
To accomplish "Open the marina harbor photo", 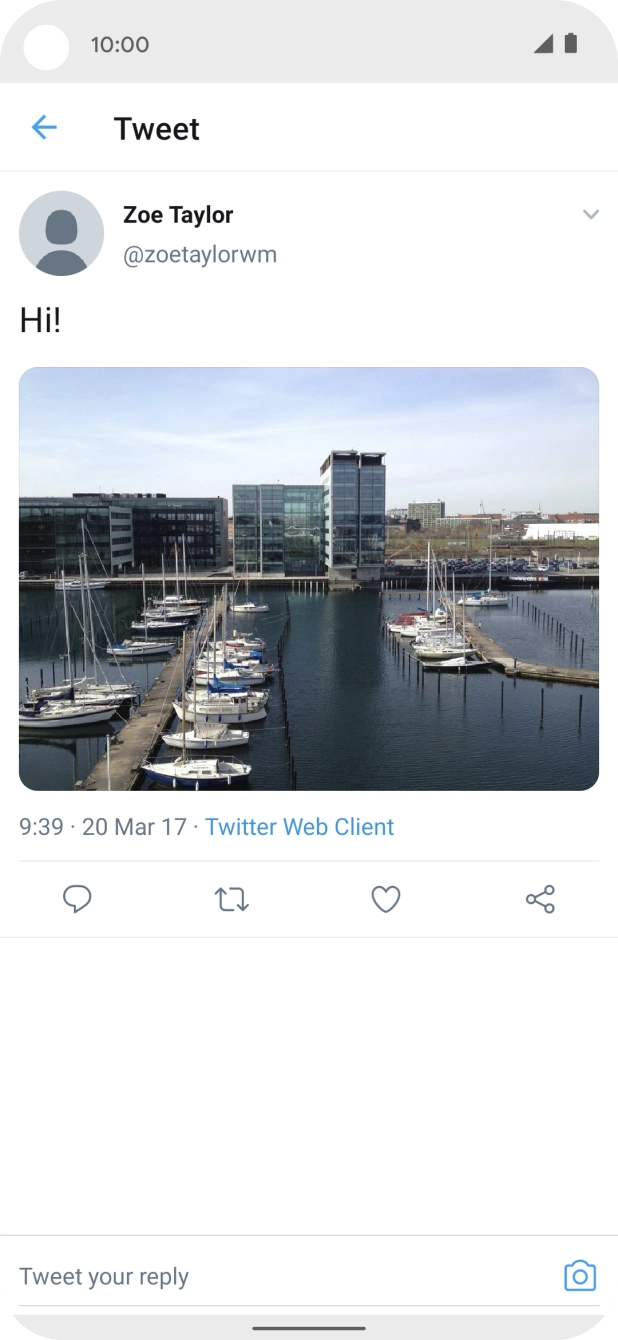I will tap(309, 579).
